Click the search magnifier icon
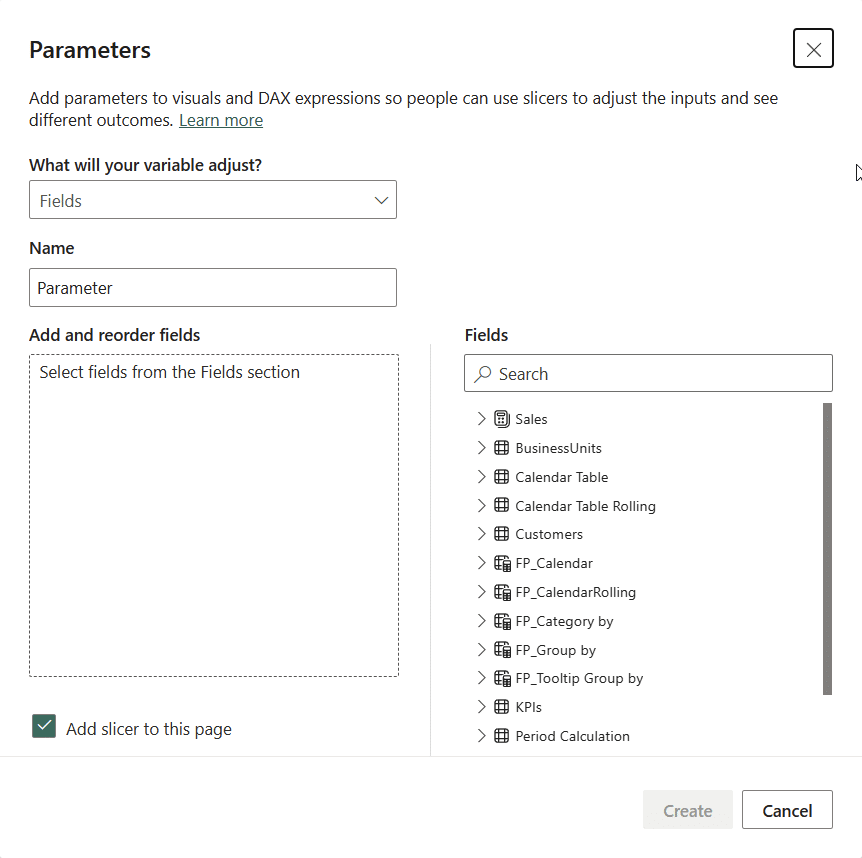Screen dimensions: 862x858 [x=484, y=373]
